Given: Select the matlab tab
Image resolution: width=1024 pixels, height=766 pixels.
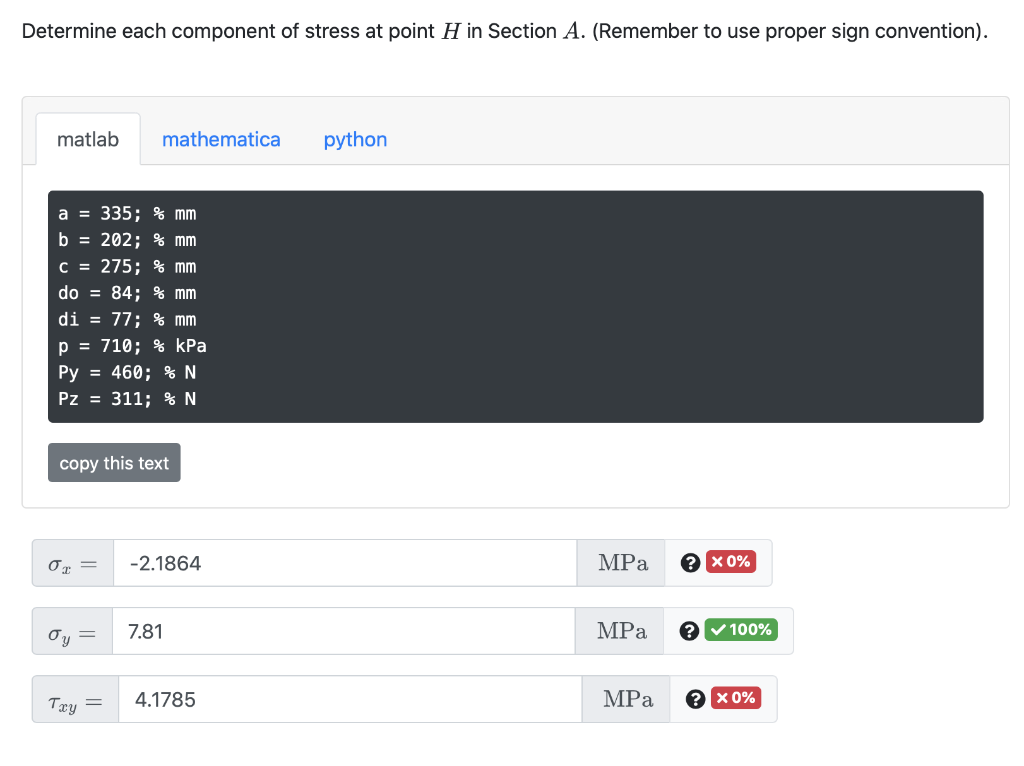Looking at the screenshot, I should pyautogui.click(x=88, y=139).
